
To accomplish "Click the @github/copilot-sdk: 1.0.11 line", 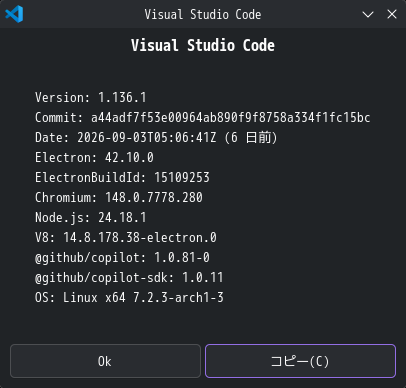I will (x=129, y=278).
